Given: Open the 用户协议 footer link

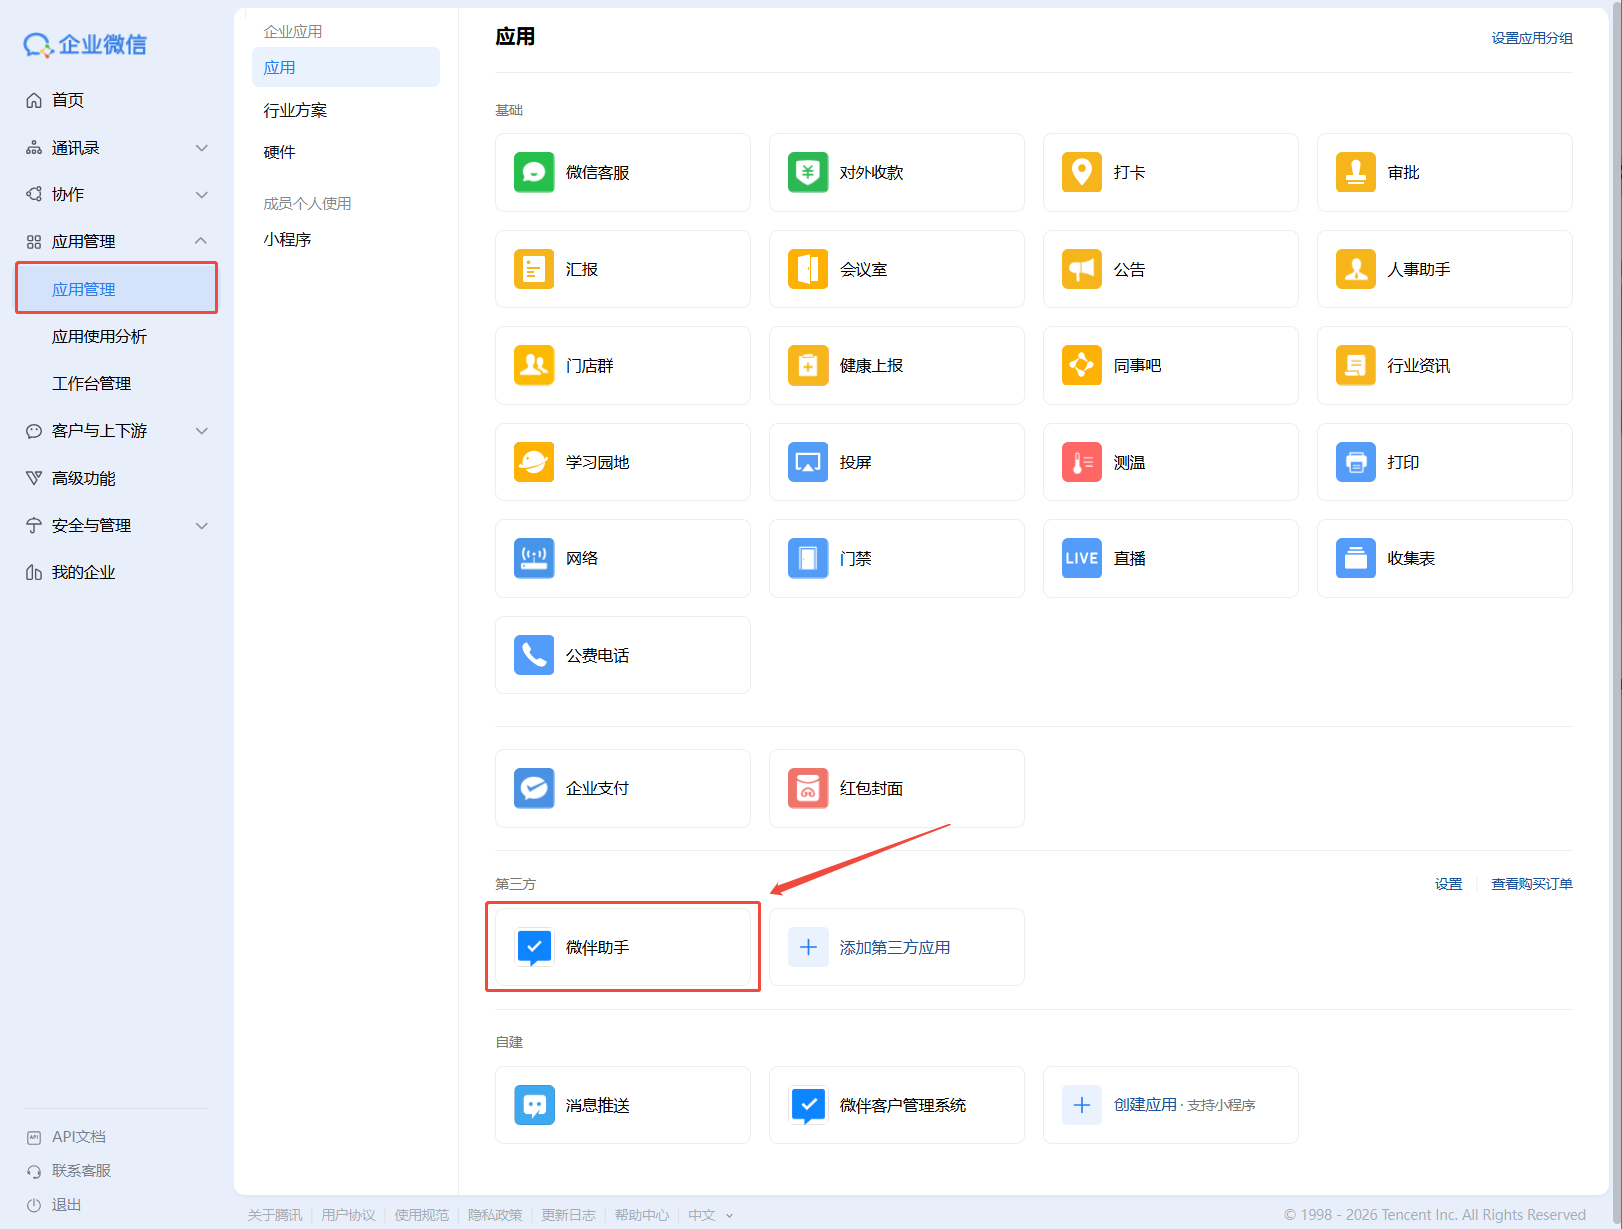Looking at the screenshot, I should tap(348, 1215).
